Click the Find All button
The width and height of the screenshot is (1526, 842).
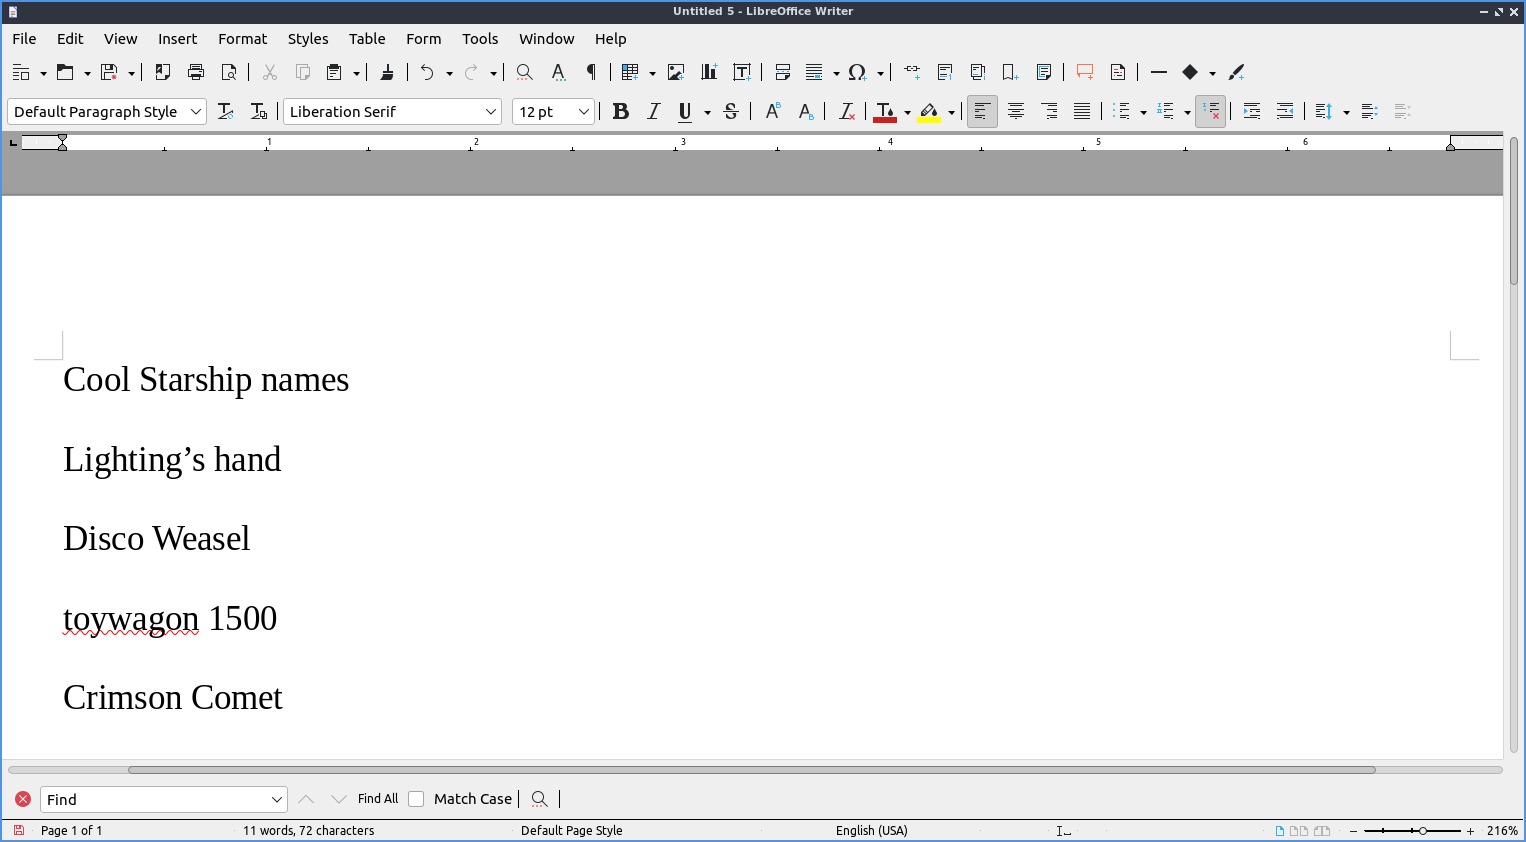378,799
